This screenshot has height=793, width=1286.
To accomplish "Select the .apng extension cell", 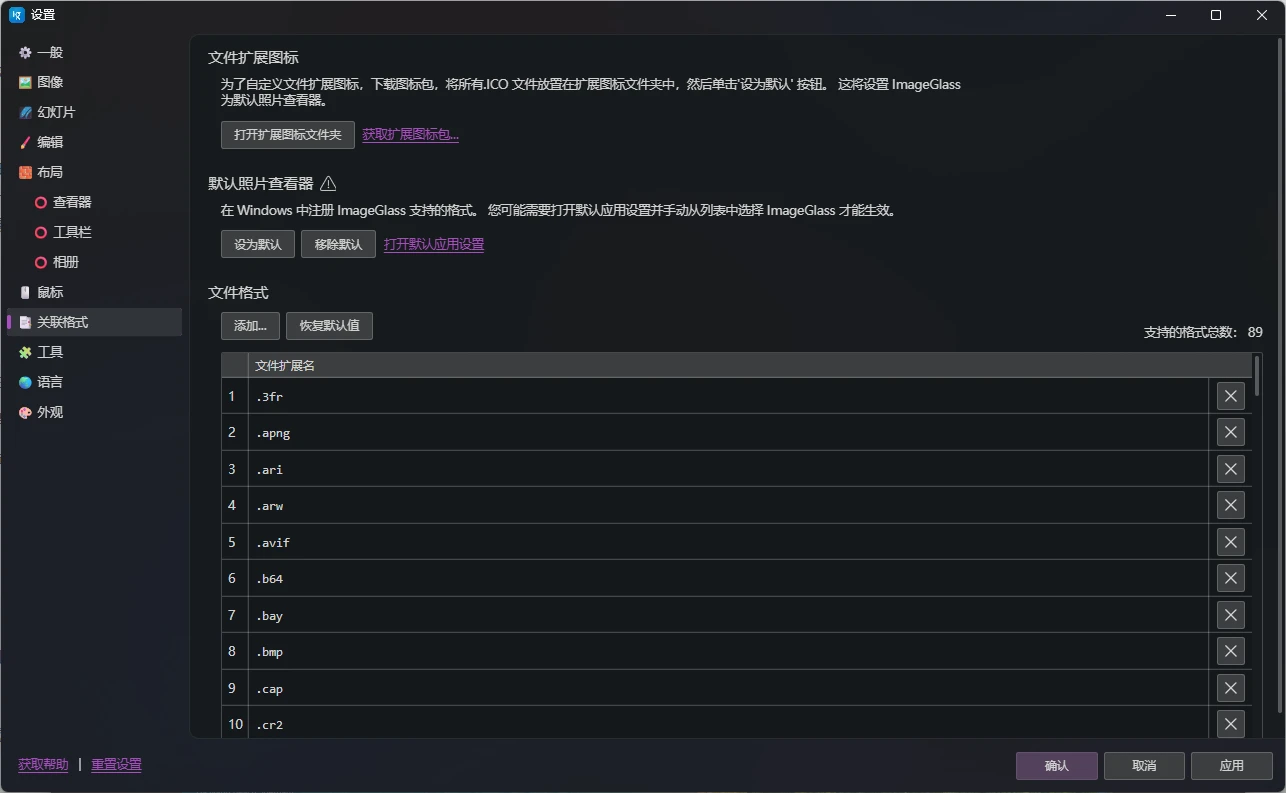I will (x=728, y=432).
